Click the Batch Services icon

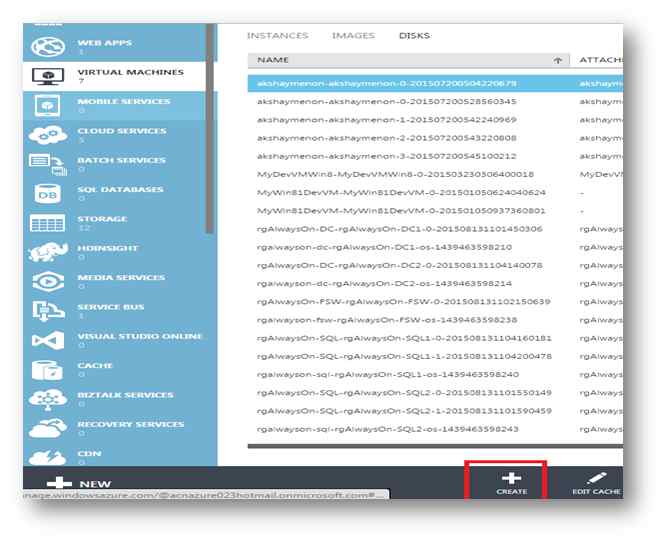[x=48, y=165]
